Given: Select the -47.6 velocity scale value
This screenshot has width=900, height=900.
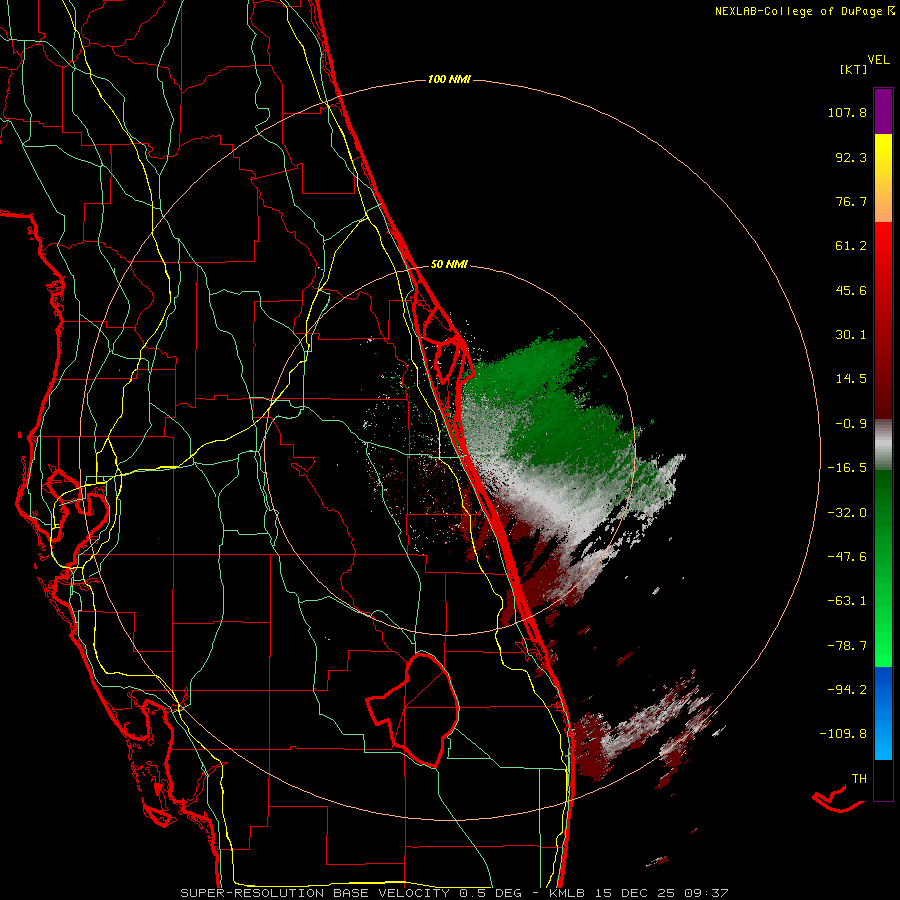Looking at the screenshot, I should tap(847, 557).
